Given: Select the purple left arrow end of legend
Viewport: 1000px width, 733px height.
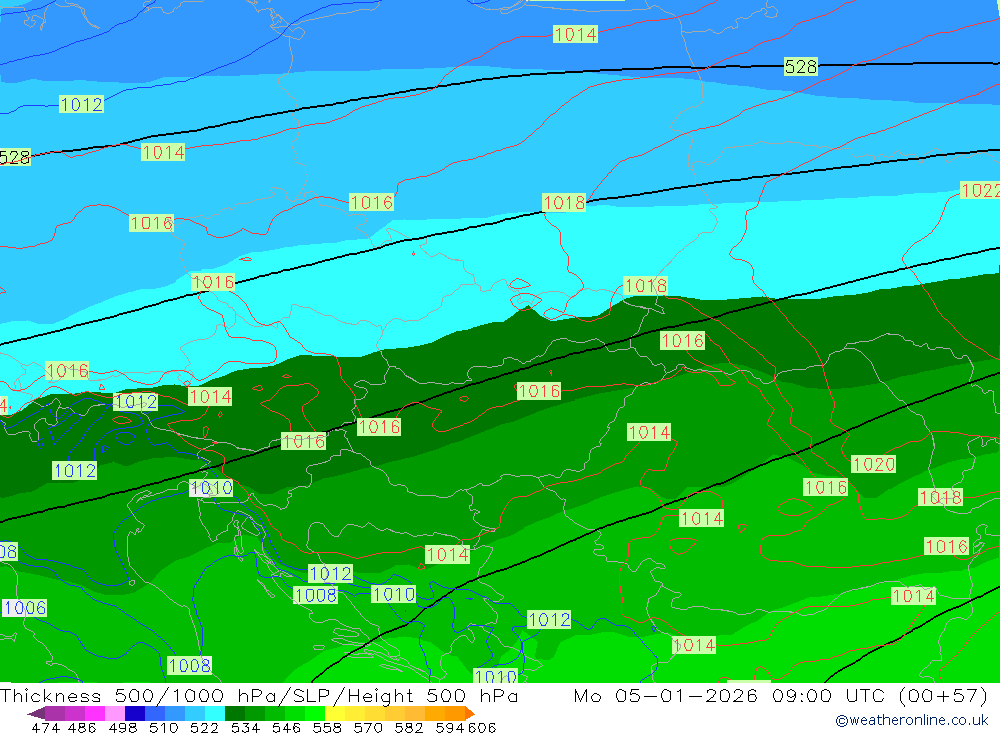Looking at the screenshot, I should (x=36, y=713).
